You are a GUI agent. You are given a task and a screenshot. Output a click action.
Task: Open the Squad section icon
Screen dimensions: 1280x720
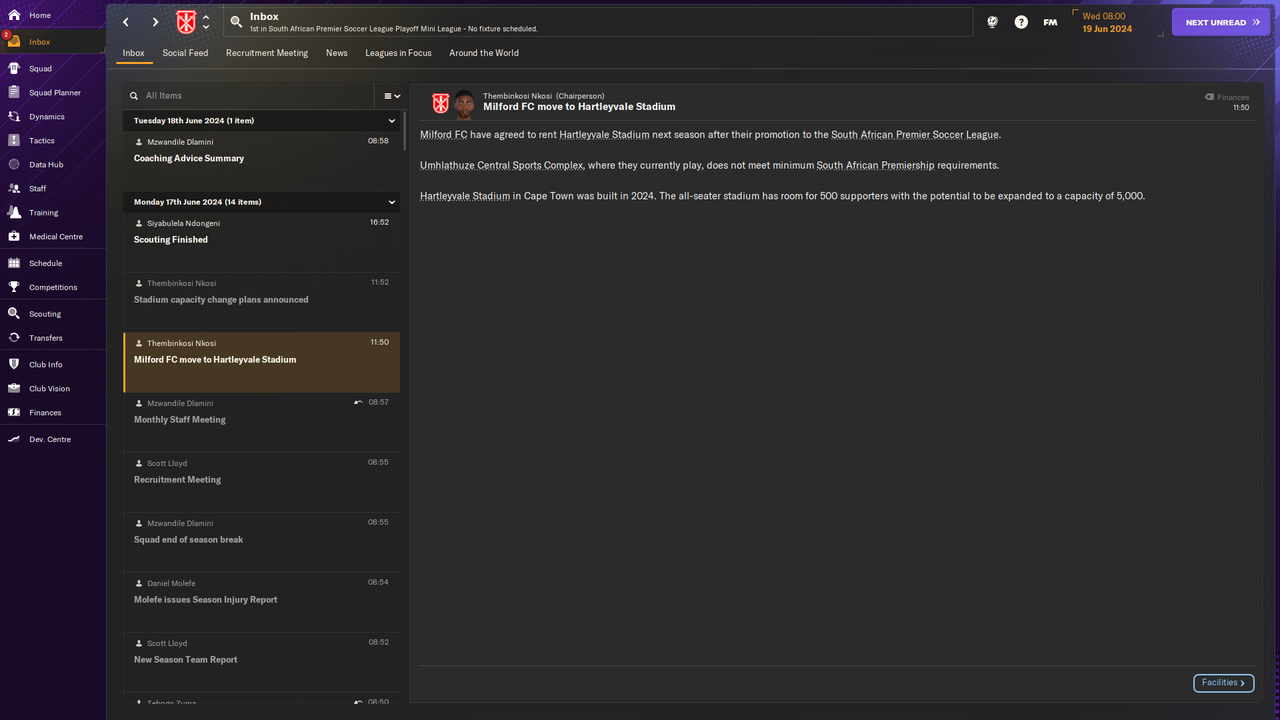[x=14, y=68]
